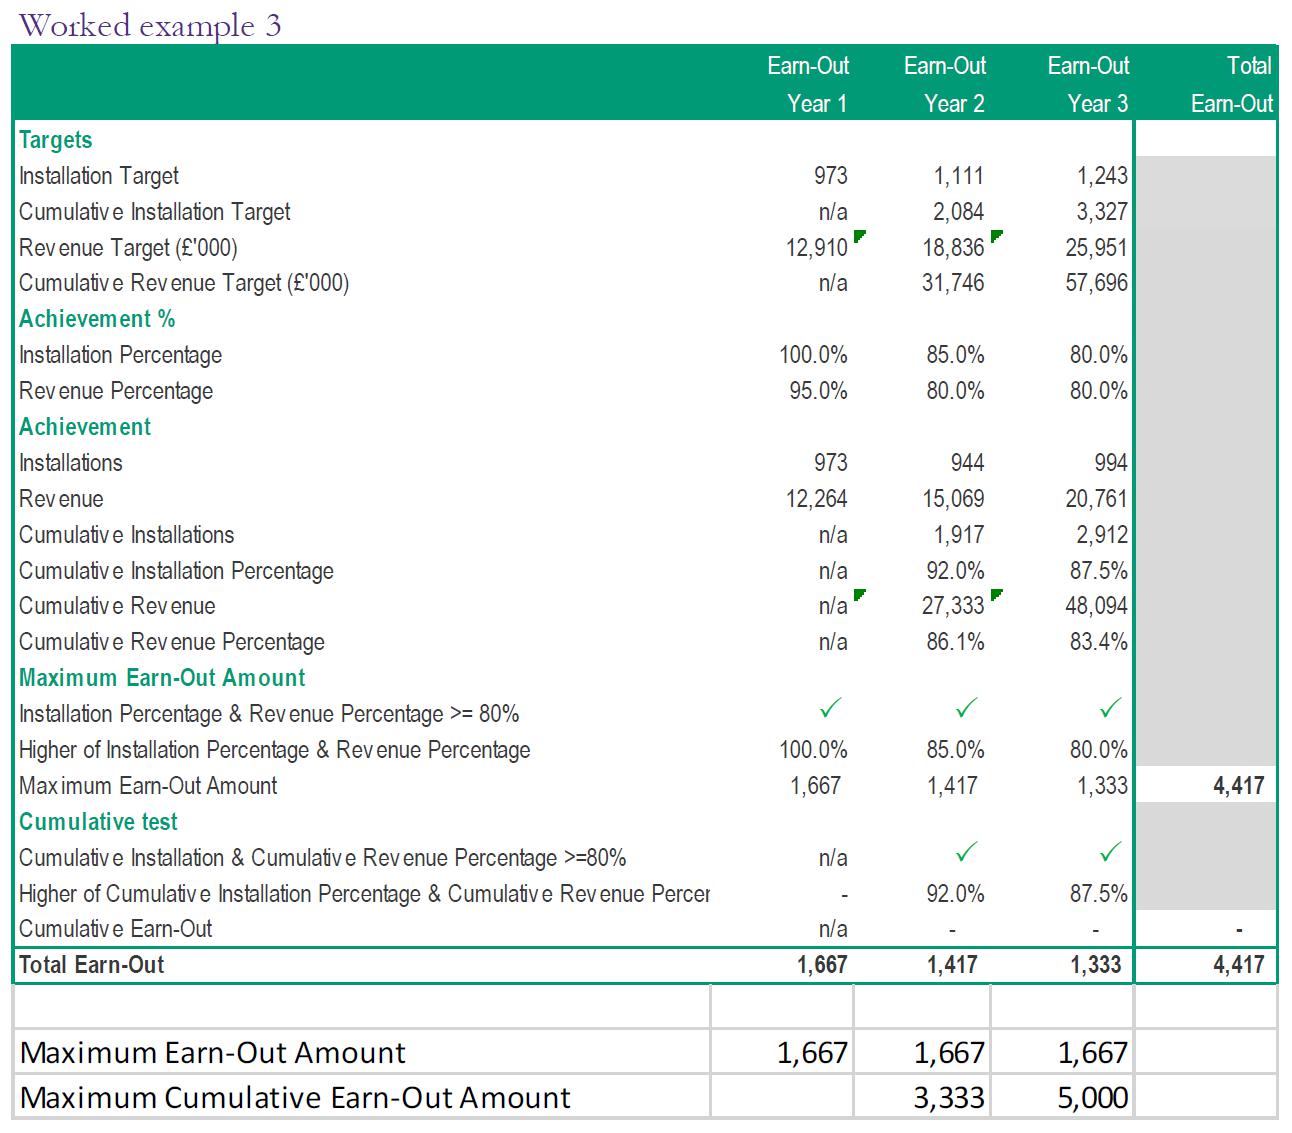Screen dimensions: 1292x1133
Task: Click the Maximum Cumulative Earn-Out Amount value 5,000
Action: coord(1093,1098)
